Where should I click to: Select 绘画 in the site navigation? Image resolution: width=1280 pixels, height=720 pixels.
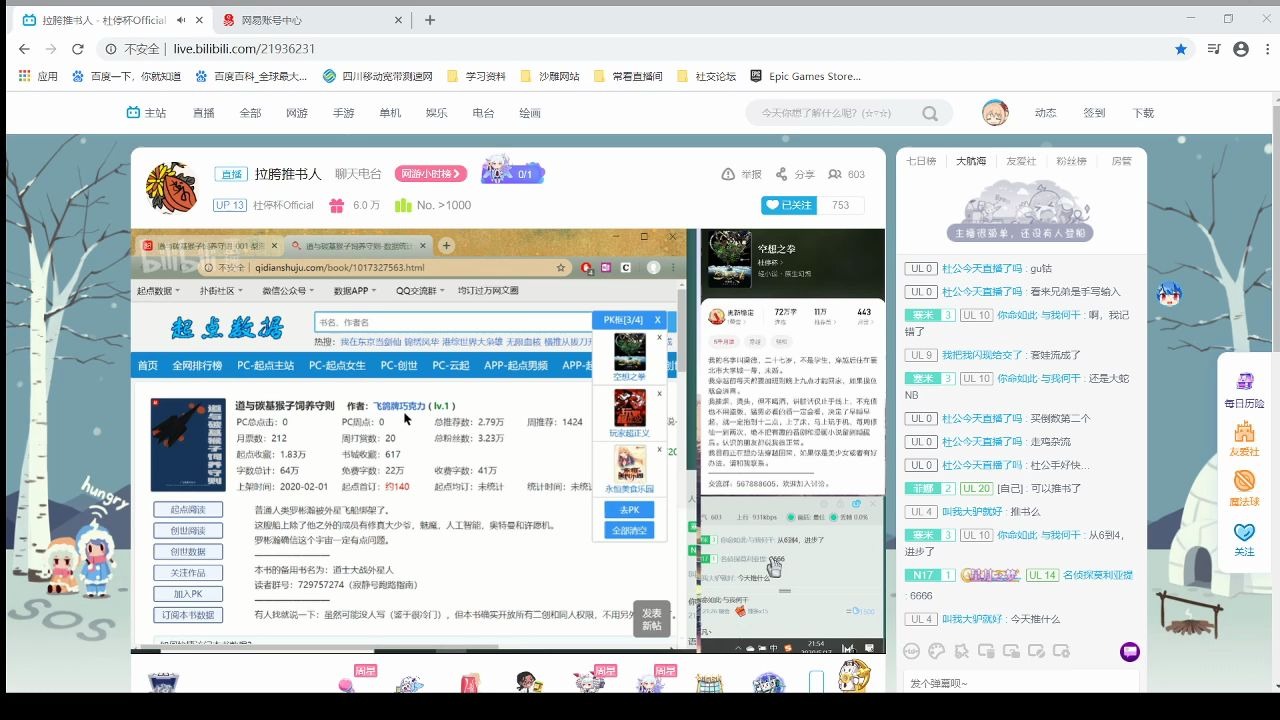(530, 113)
